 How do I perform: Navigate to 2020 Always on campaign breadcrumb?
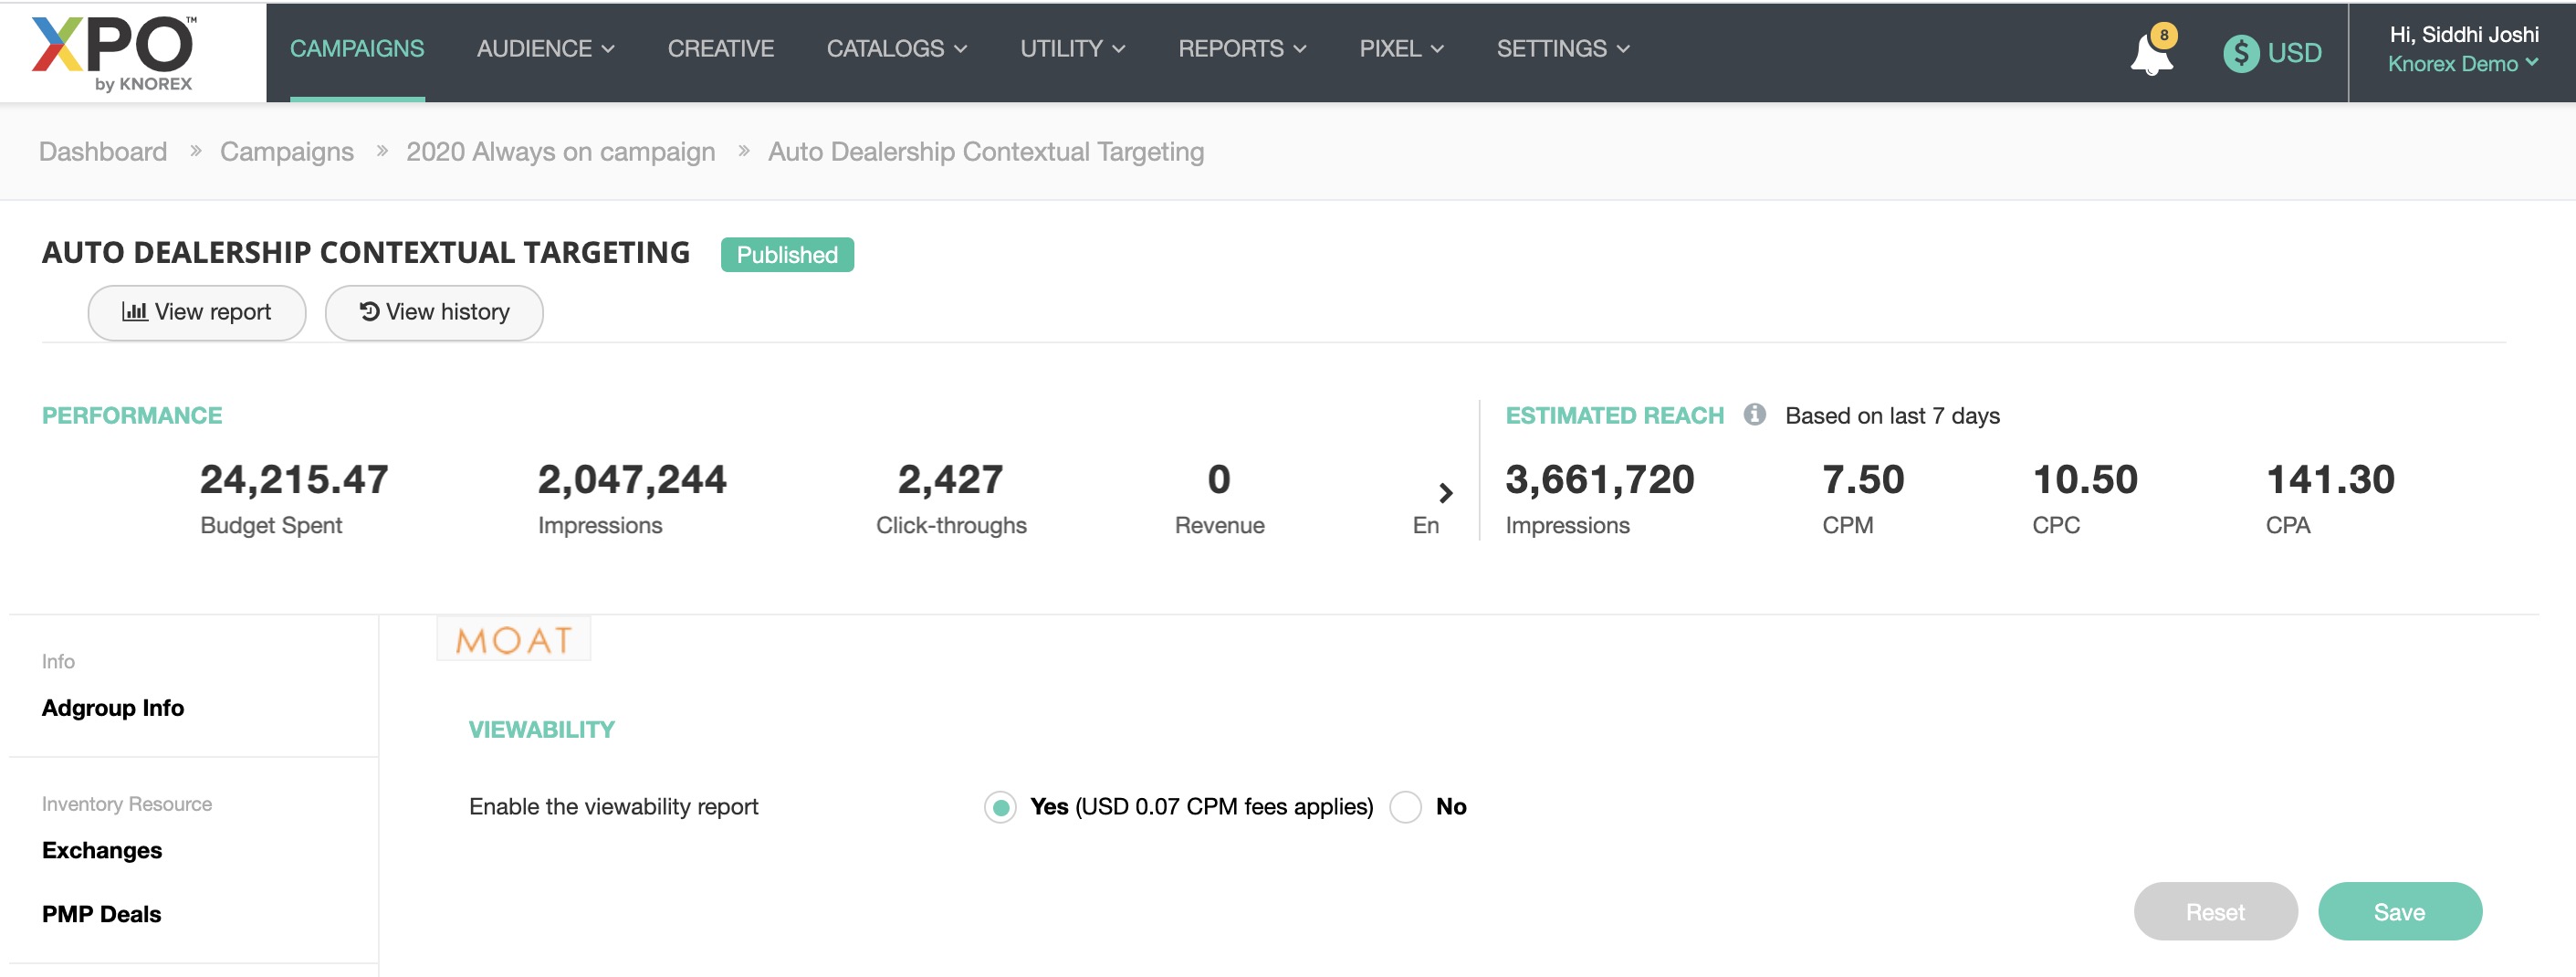click(x=560, y=152)
